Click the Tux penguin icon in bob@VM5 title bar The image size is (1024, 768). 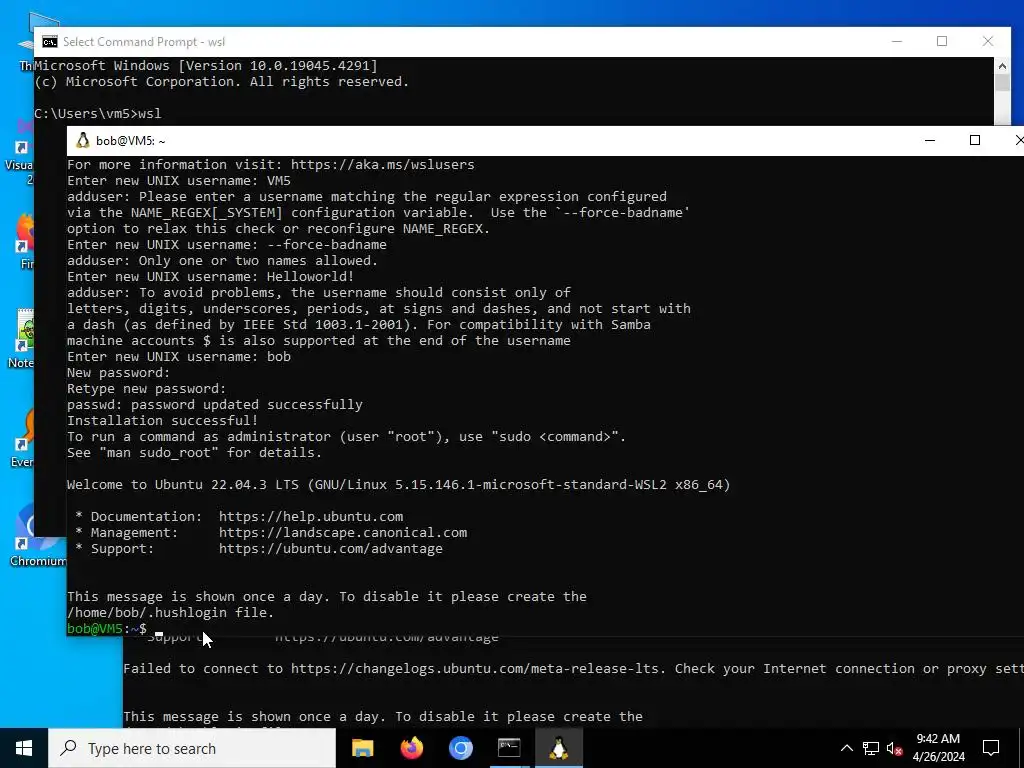pyautogui.click(x=83, y=140)
